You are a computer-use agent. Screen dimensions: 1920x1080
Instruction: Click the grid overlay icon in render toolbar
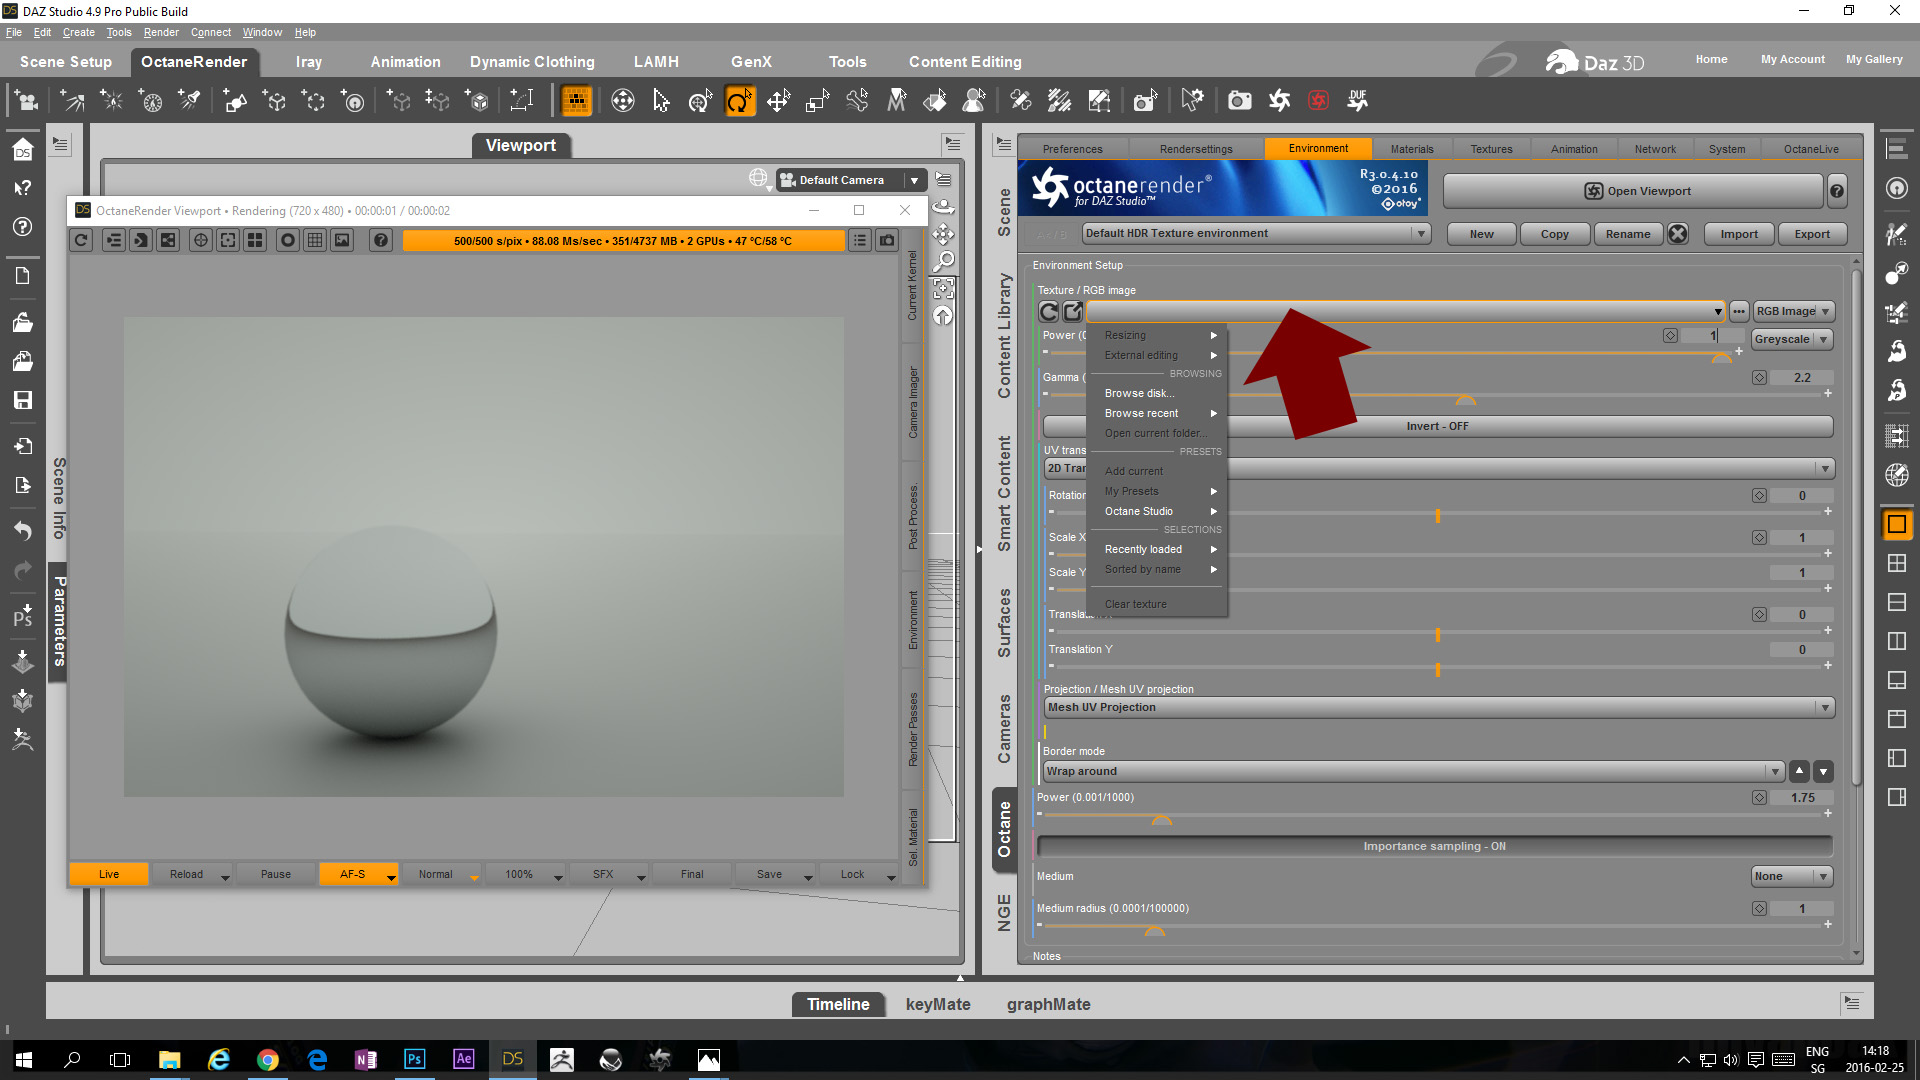pos(315,240)
